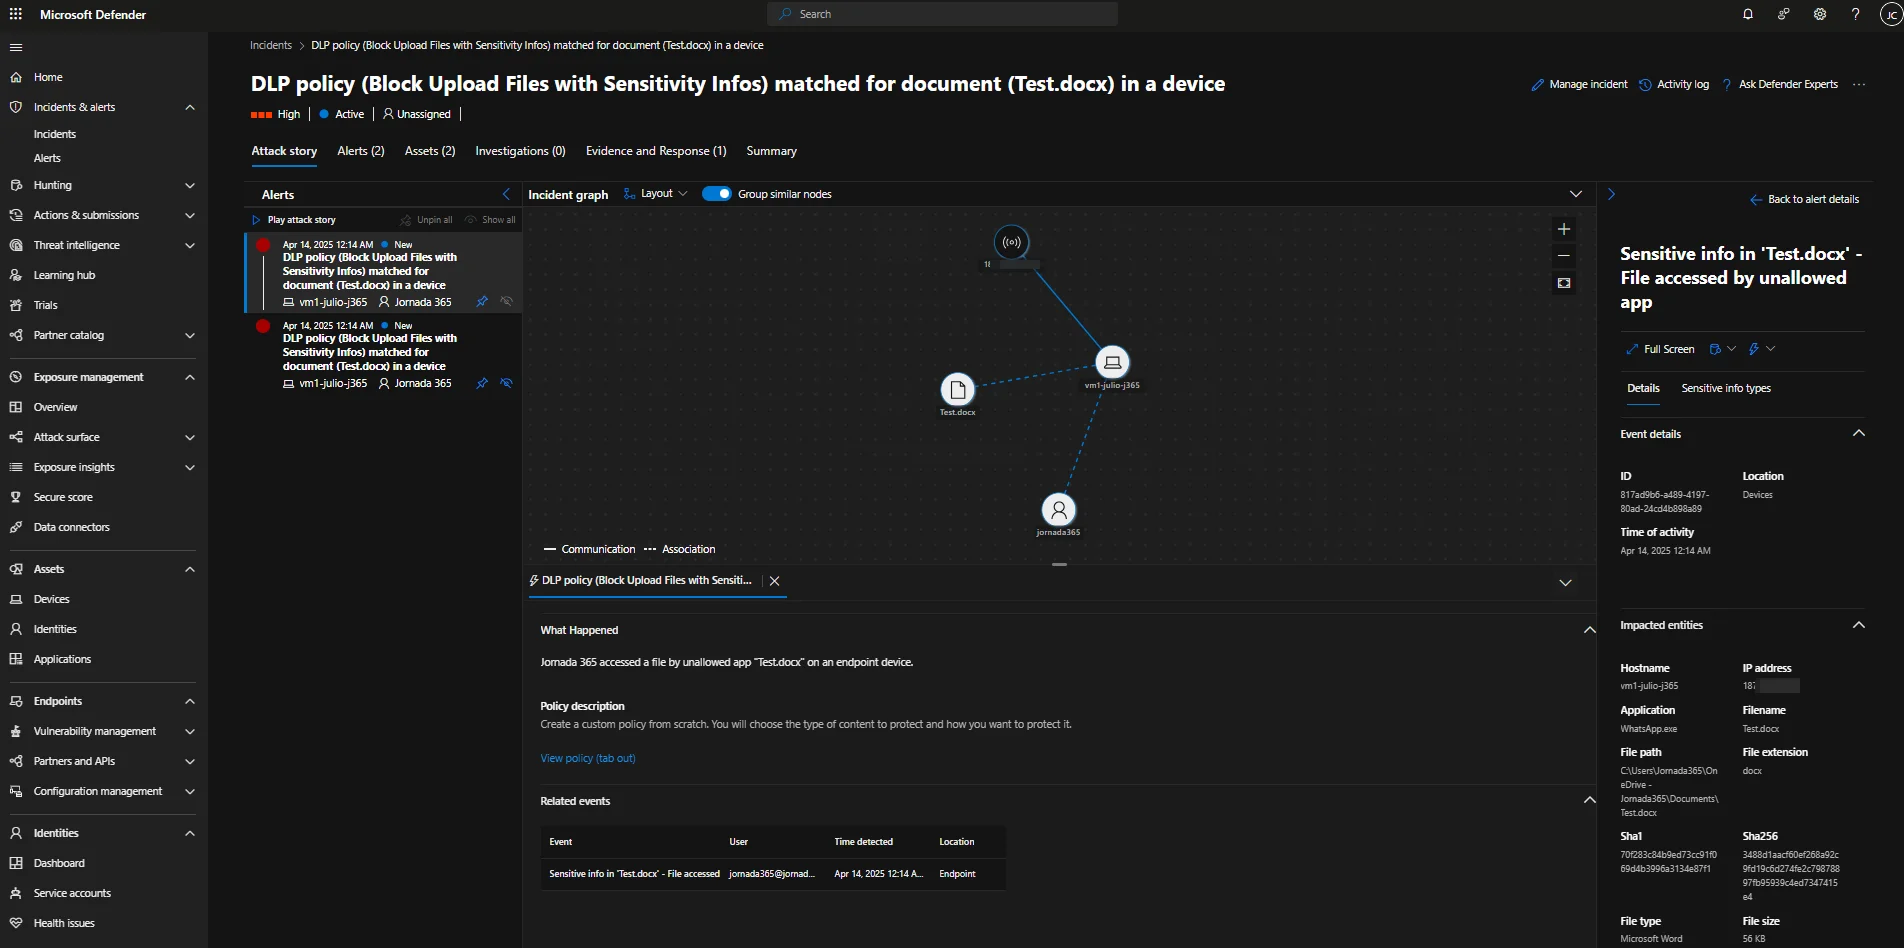
Task: Click Manage incident
Action: tap(1579, 84)
